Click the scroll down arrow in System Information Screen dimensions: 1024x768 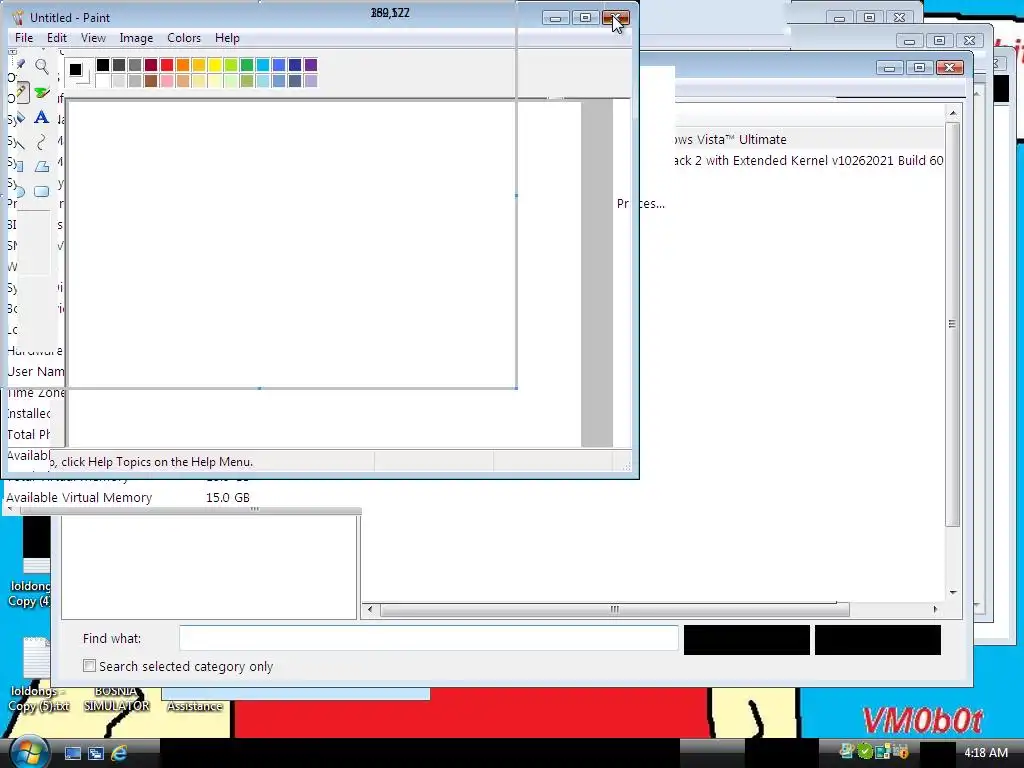point(953,593)
